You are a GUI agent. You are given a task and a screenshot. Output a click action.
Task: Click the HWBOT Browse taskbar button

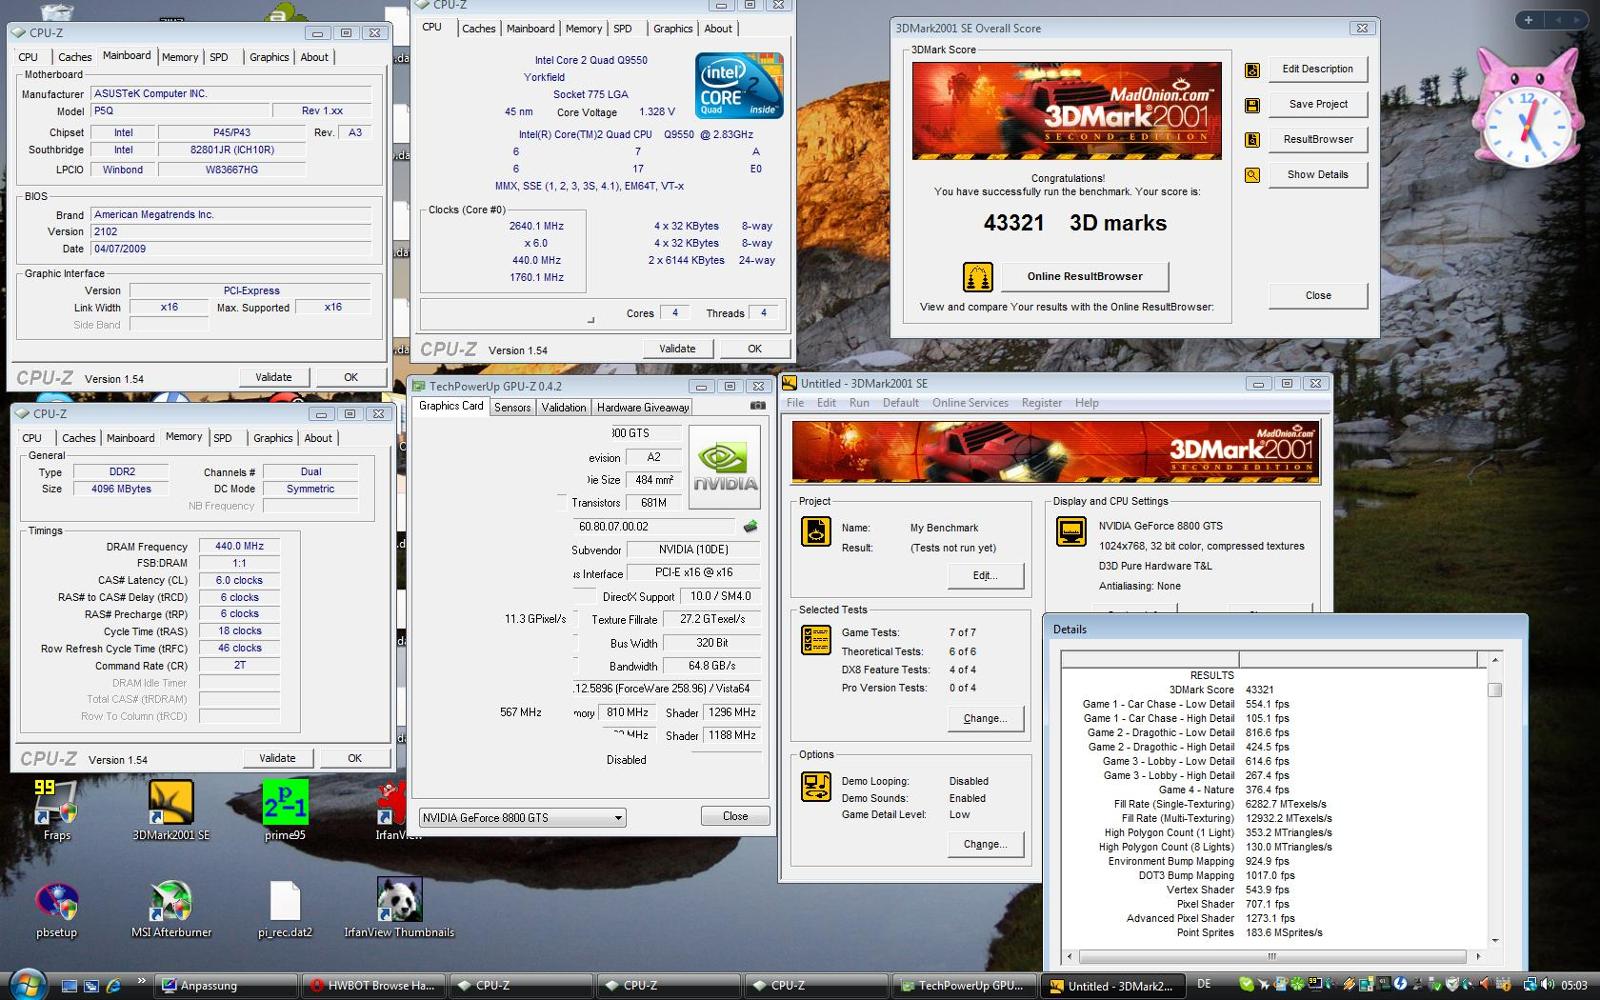374,985
